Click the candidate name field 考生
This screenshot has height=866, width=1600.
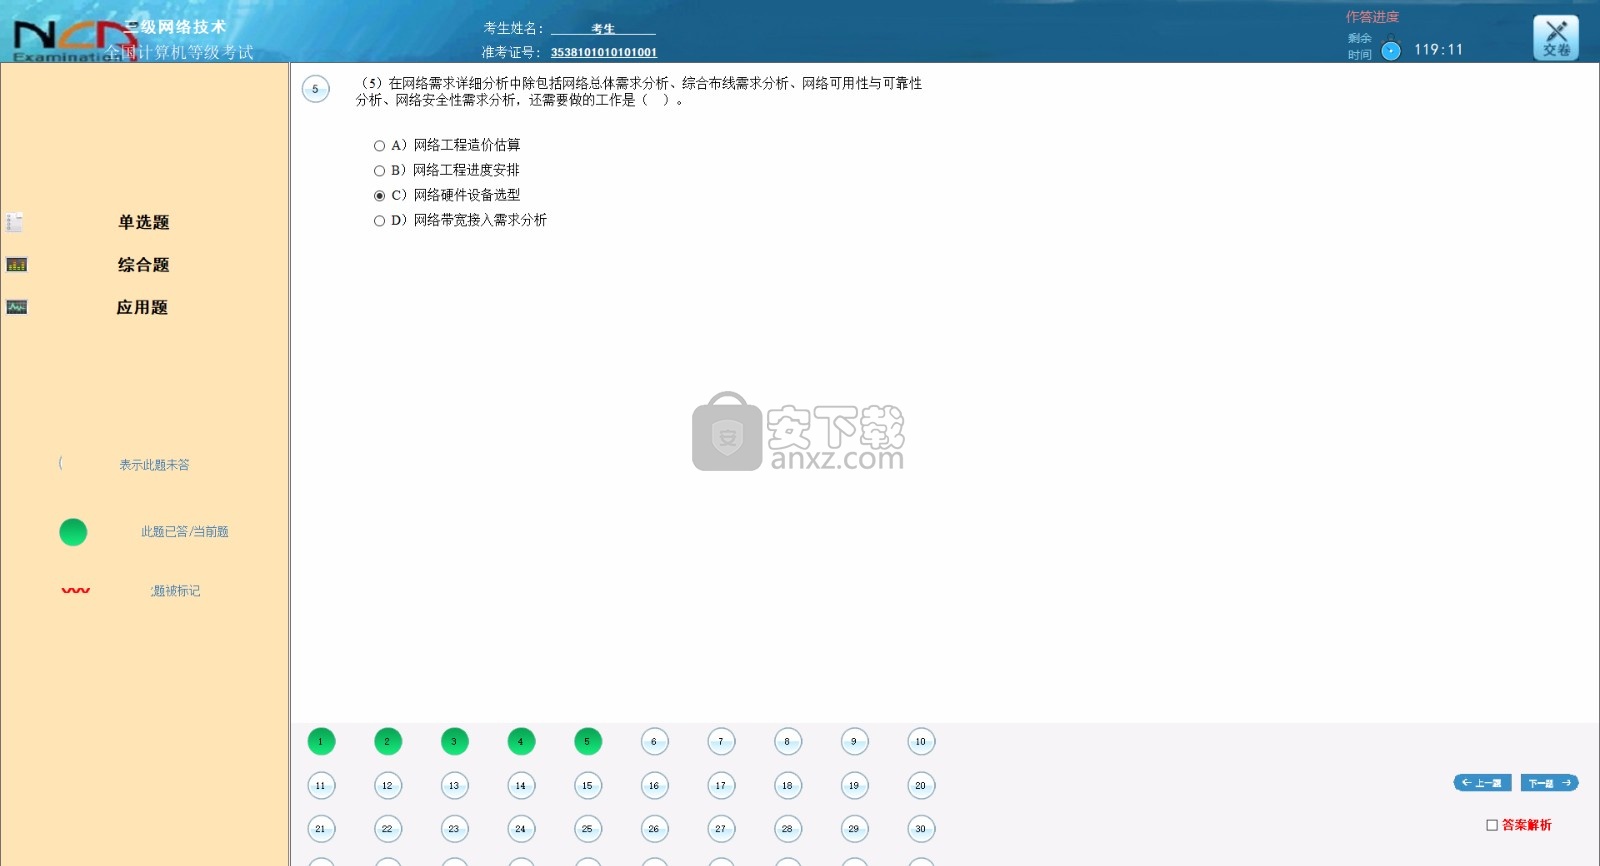pyautogui.click(x=603, y=29)
